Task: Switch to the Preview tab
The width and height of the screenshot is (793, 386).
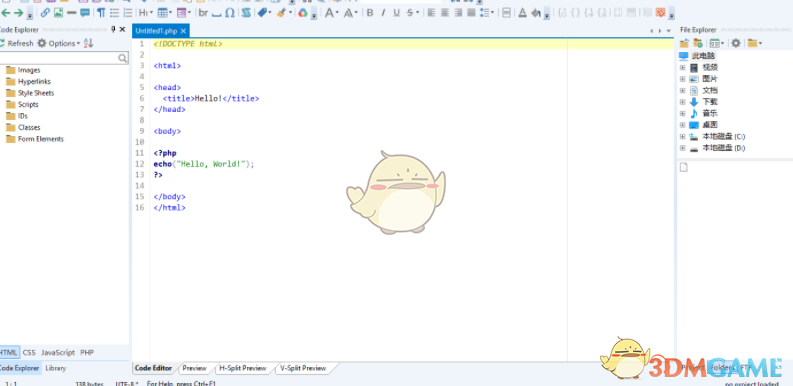Action: pyautogui.click(x=194, y=368)
